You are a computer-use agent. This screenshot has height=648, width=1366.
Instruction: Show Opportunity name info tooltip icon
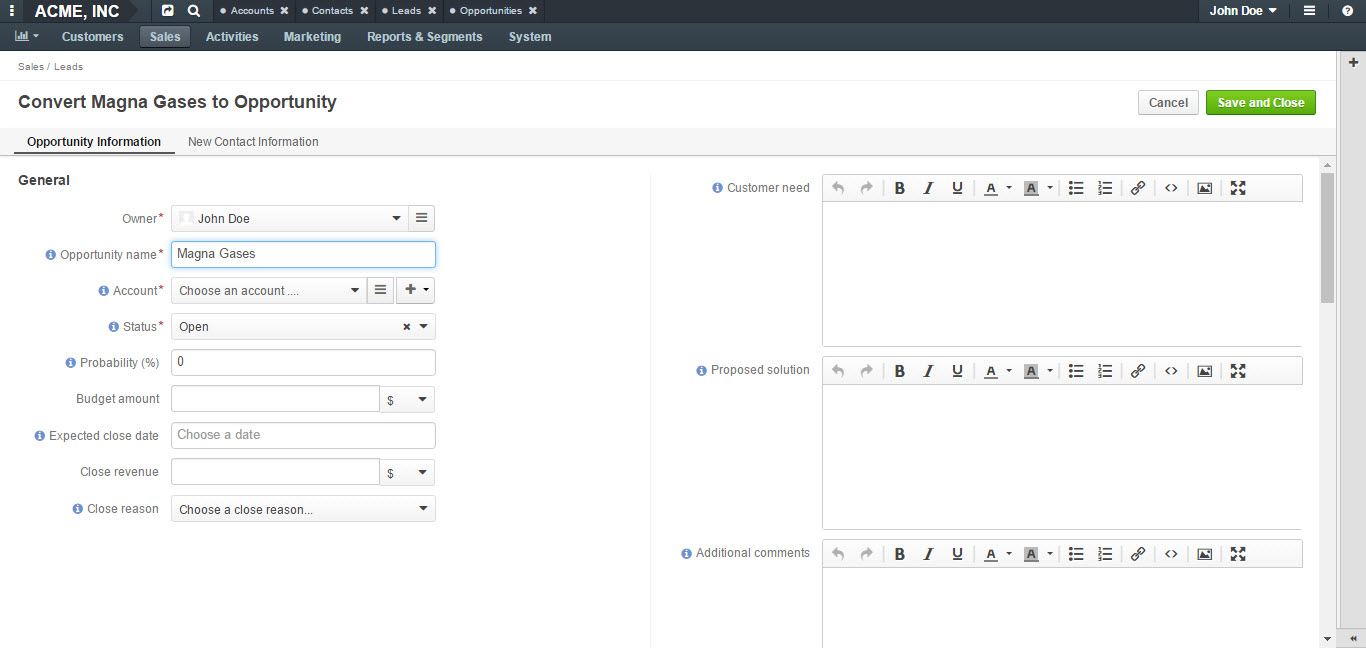51,255
